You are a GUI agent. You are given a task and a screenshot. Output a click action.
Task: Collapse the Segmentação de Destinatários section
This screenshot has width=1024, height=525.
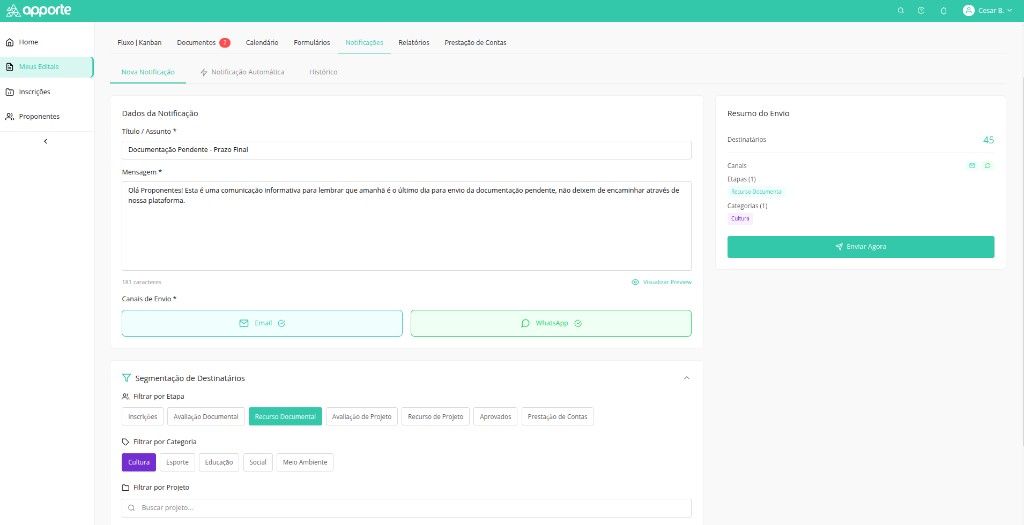pyautogui.click(x=686, y=378)
